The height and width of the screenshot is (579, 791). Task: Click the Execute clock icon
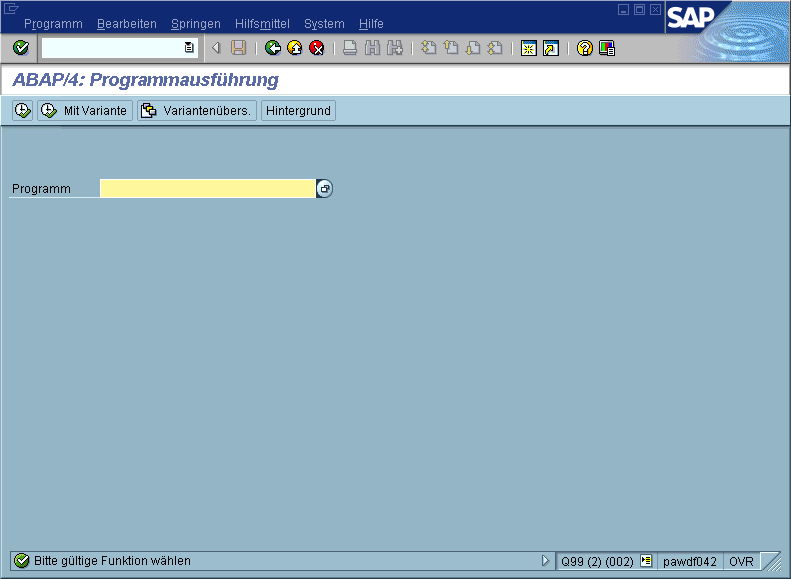(x=22, y=111)
